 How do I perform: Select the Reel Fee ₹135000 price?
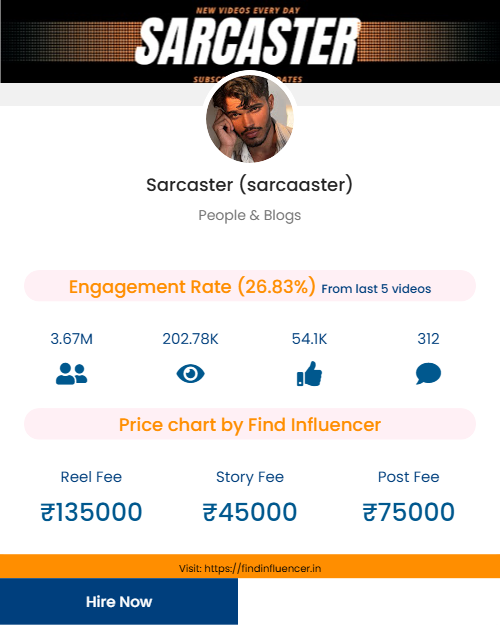(91, 512)
